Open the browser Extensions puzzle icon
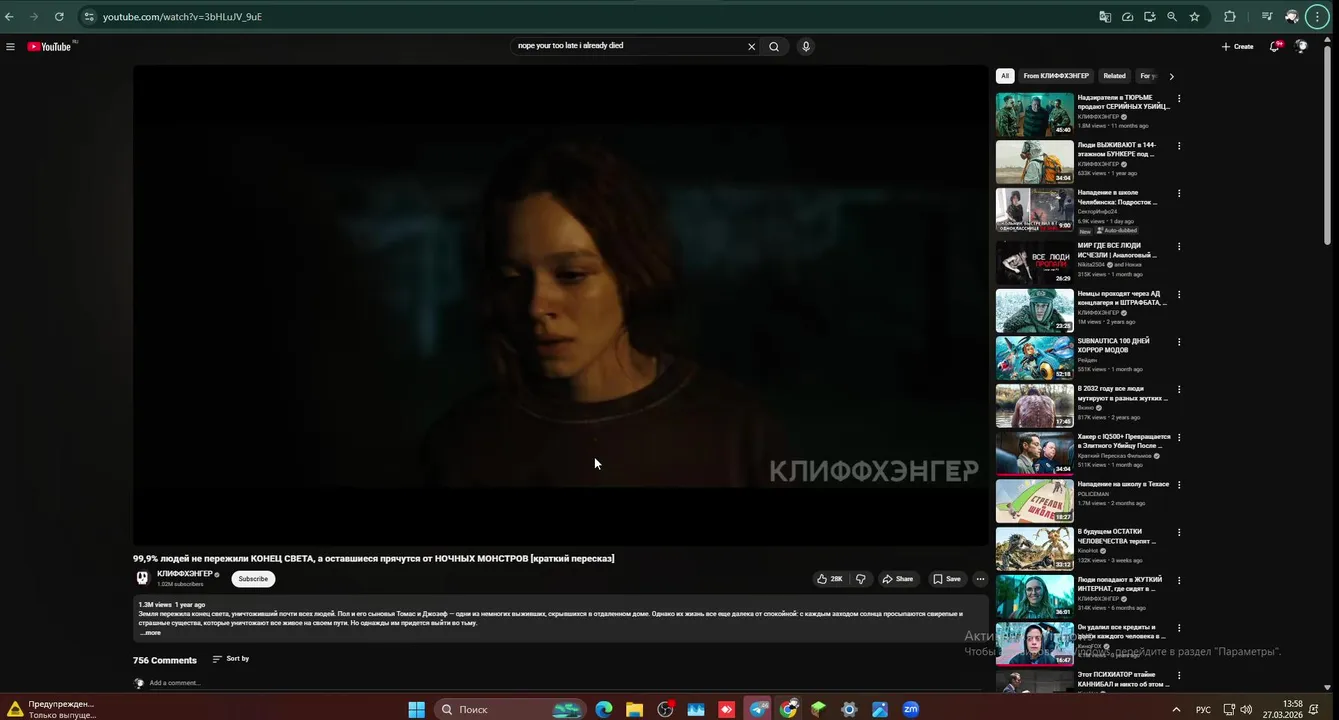This screenshot has width=1339, height=720. [x=1230, y=16]
